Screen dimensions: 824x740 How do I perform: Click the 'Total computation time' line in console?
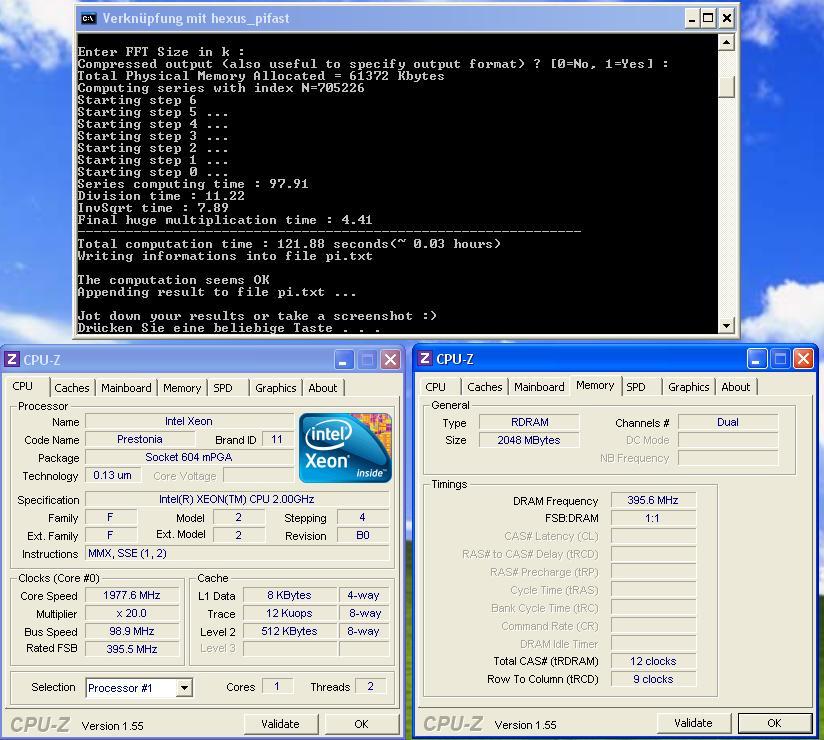pyautogui.click(x=289, y=244)
